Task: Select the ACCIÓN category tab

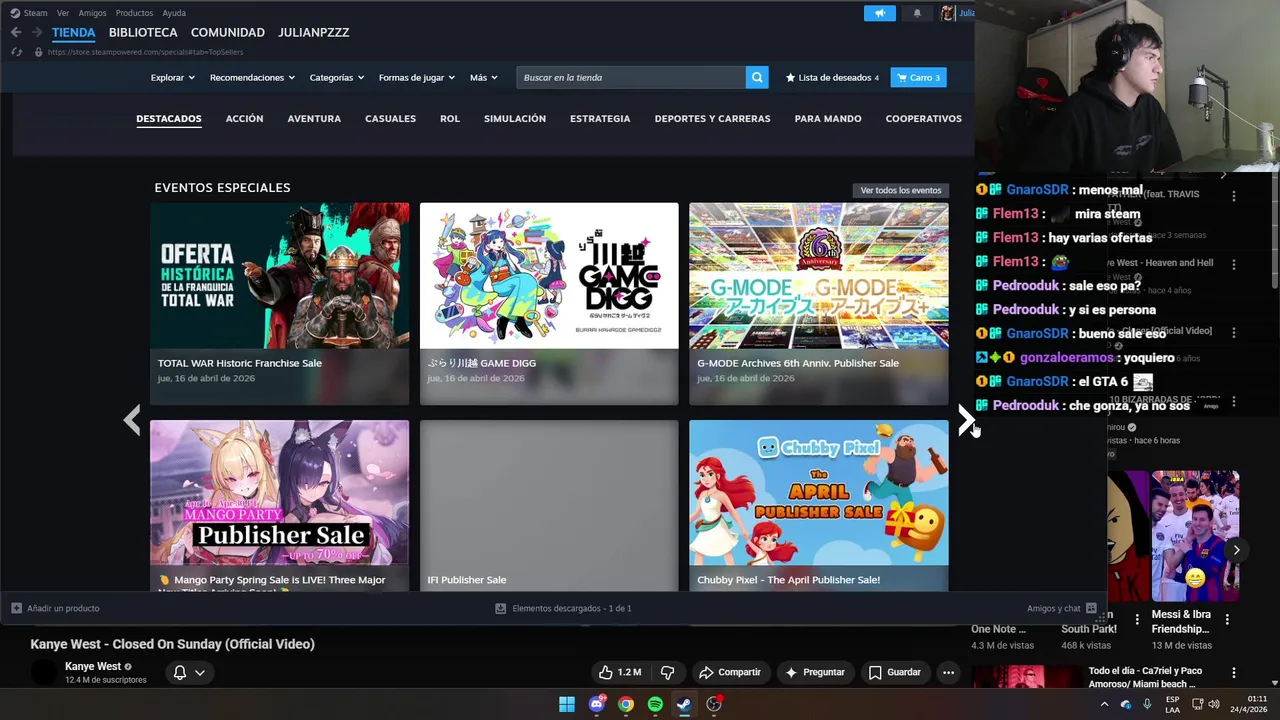Action: pyautogui.click(x=244, y=118)
